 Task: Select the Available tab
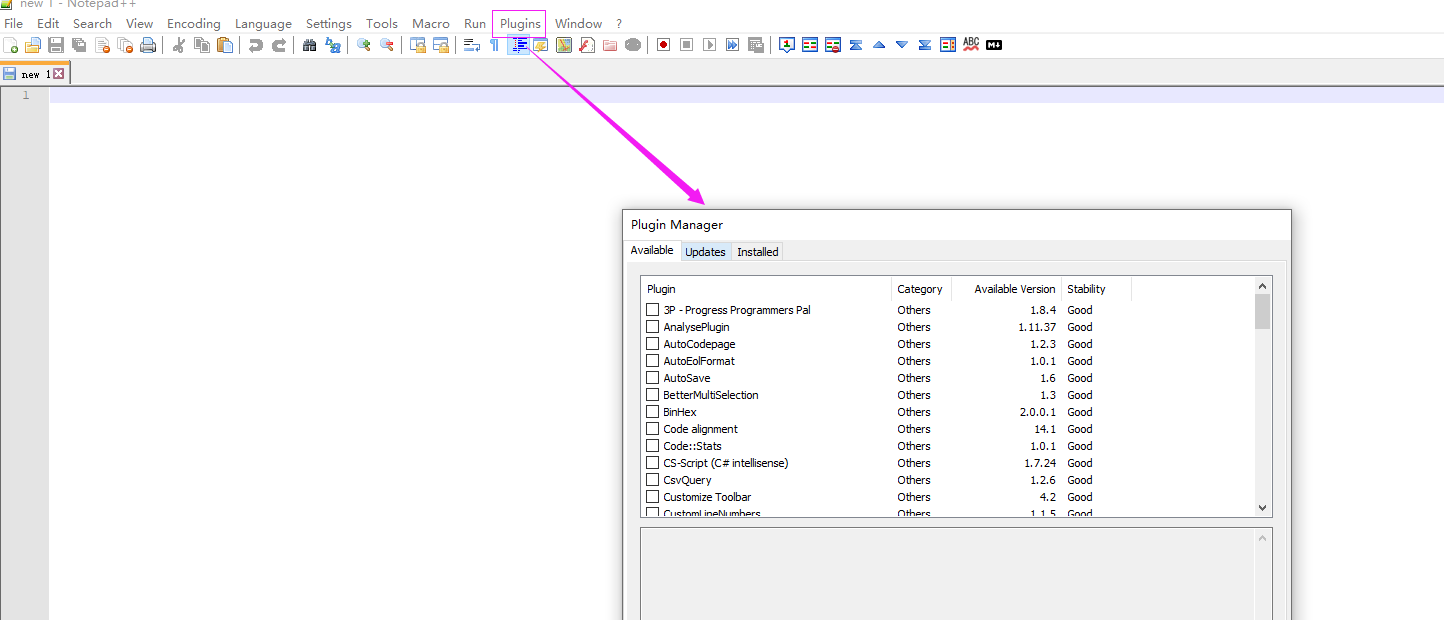(x=652, y=250)
